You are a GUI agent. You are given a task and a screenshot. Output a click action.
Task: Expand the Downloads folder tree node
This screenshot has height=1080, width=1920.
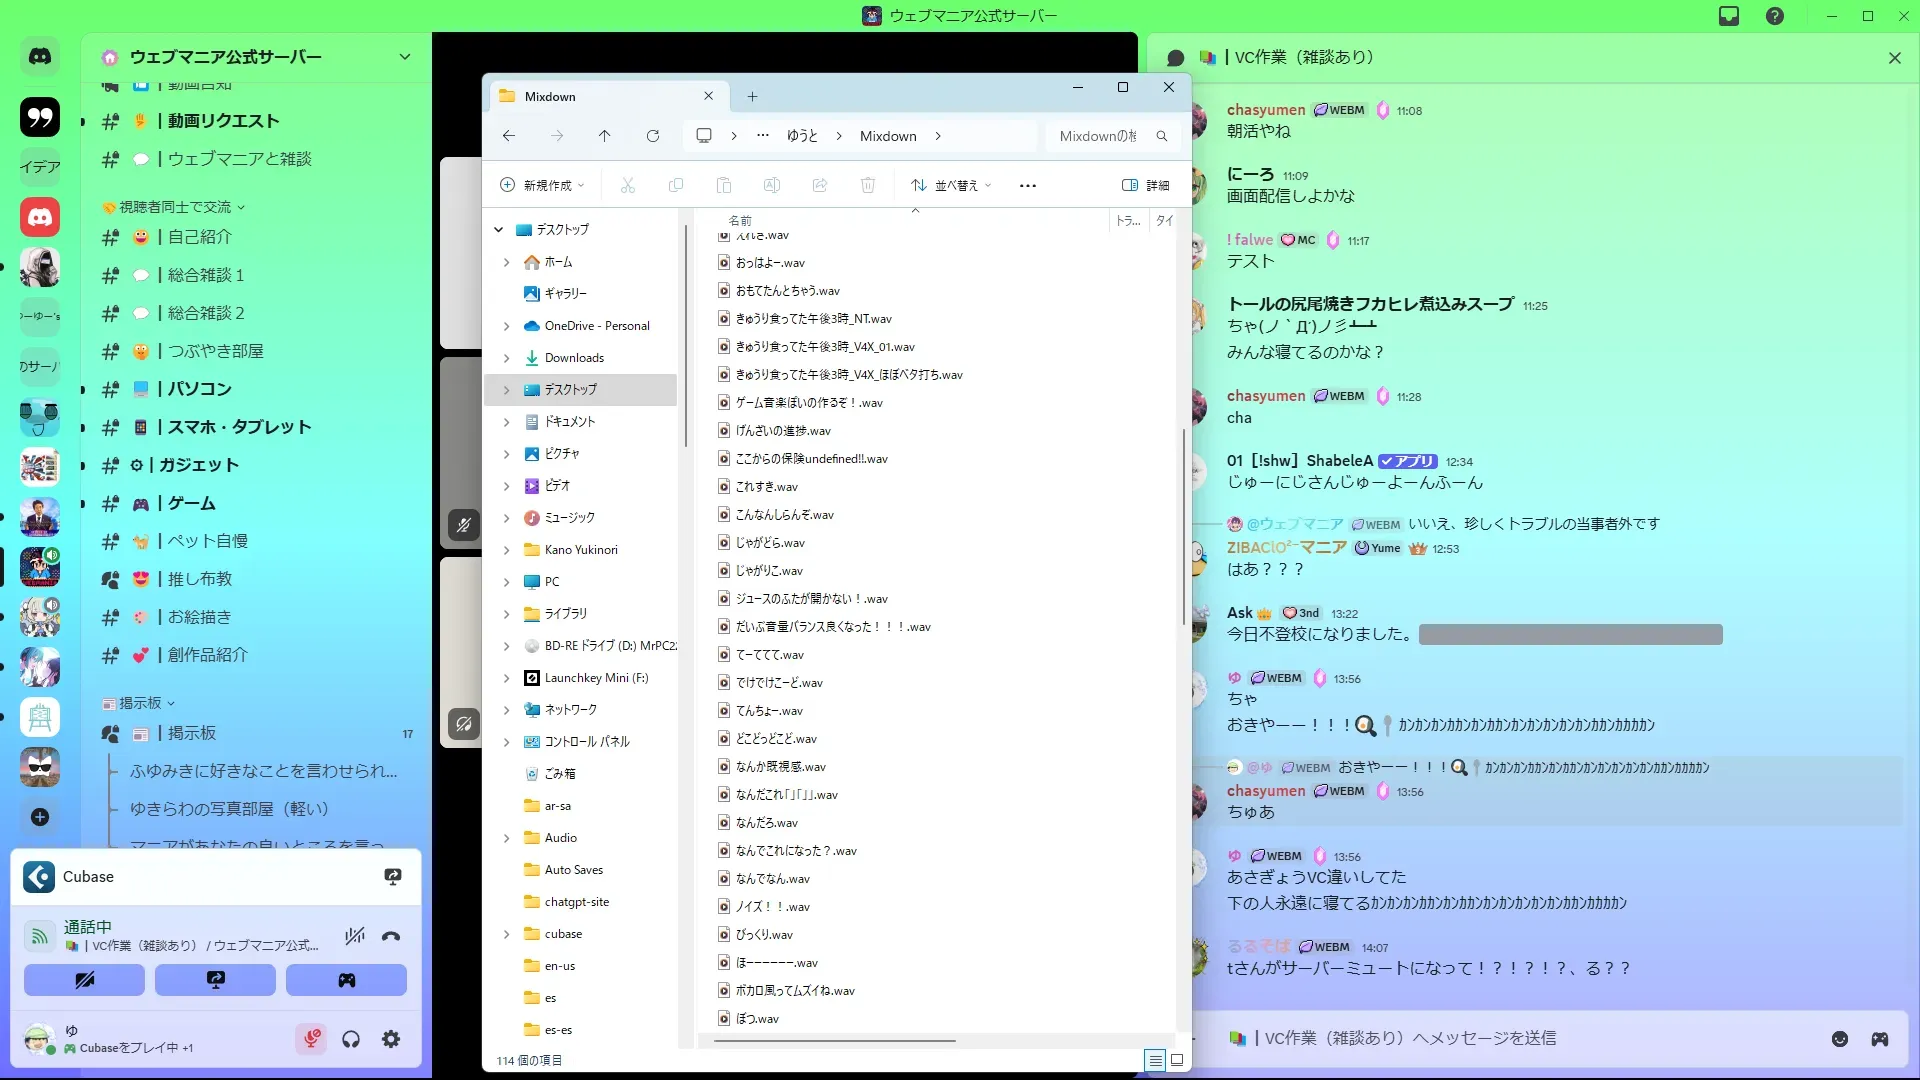(506, 358)
